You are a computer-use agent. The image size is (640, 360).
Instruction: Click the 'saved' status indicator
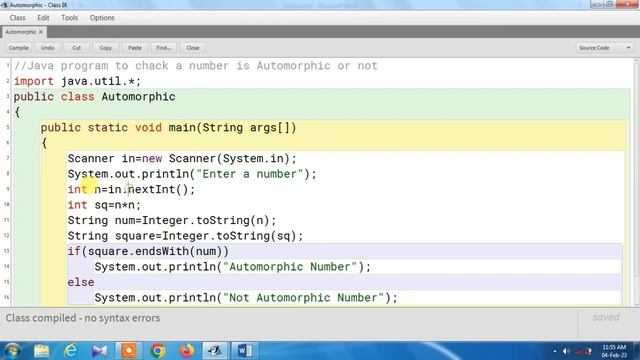[x=606, y=317]
